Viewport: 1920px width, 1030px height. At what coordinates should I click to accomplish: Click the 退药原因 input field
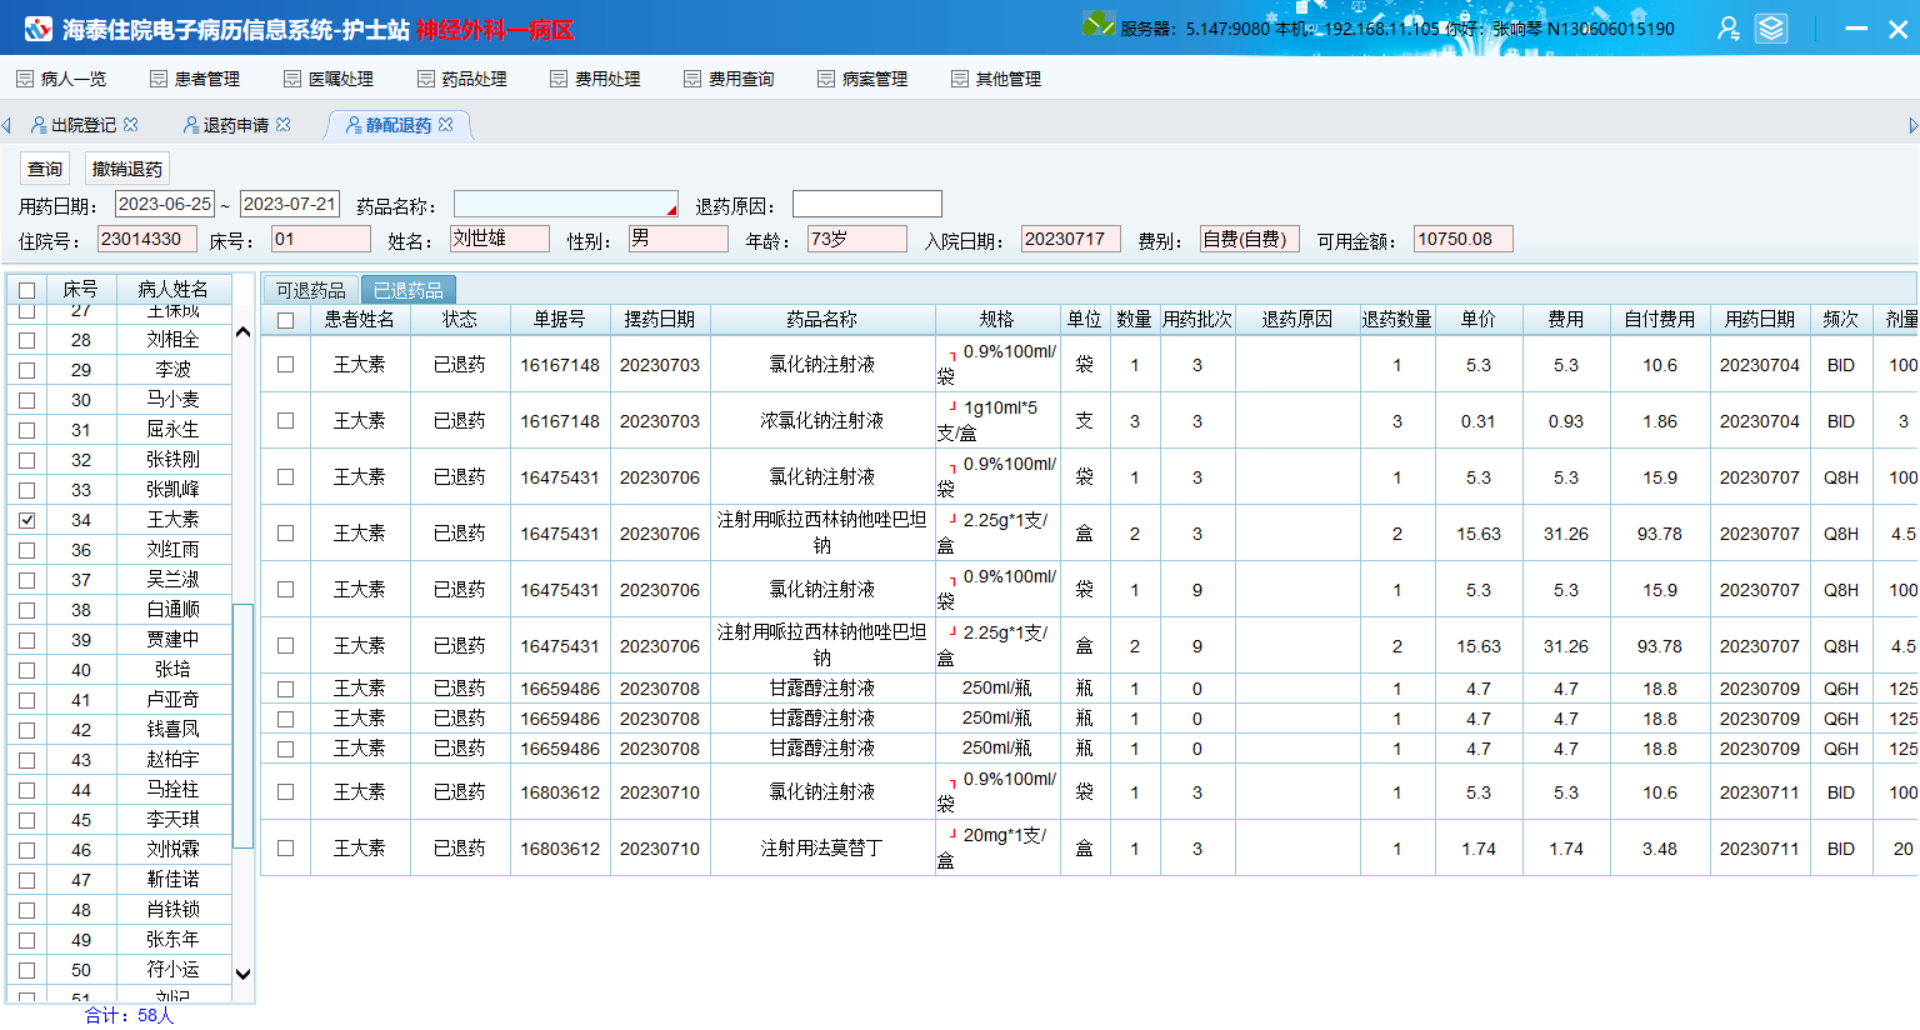pos(867,204)
